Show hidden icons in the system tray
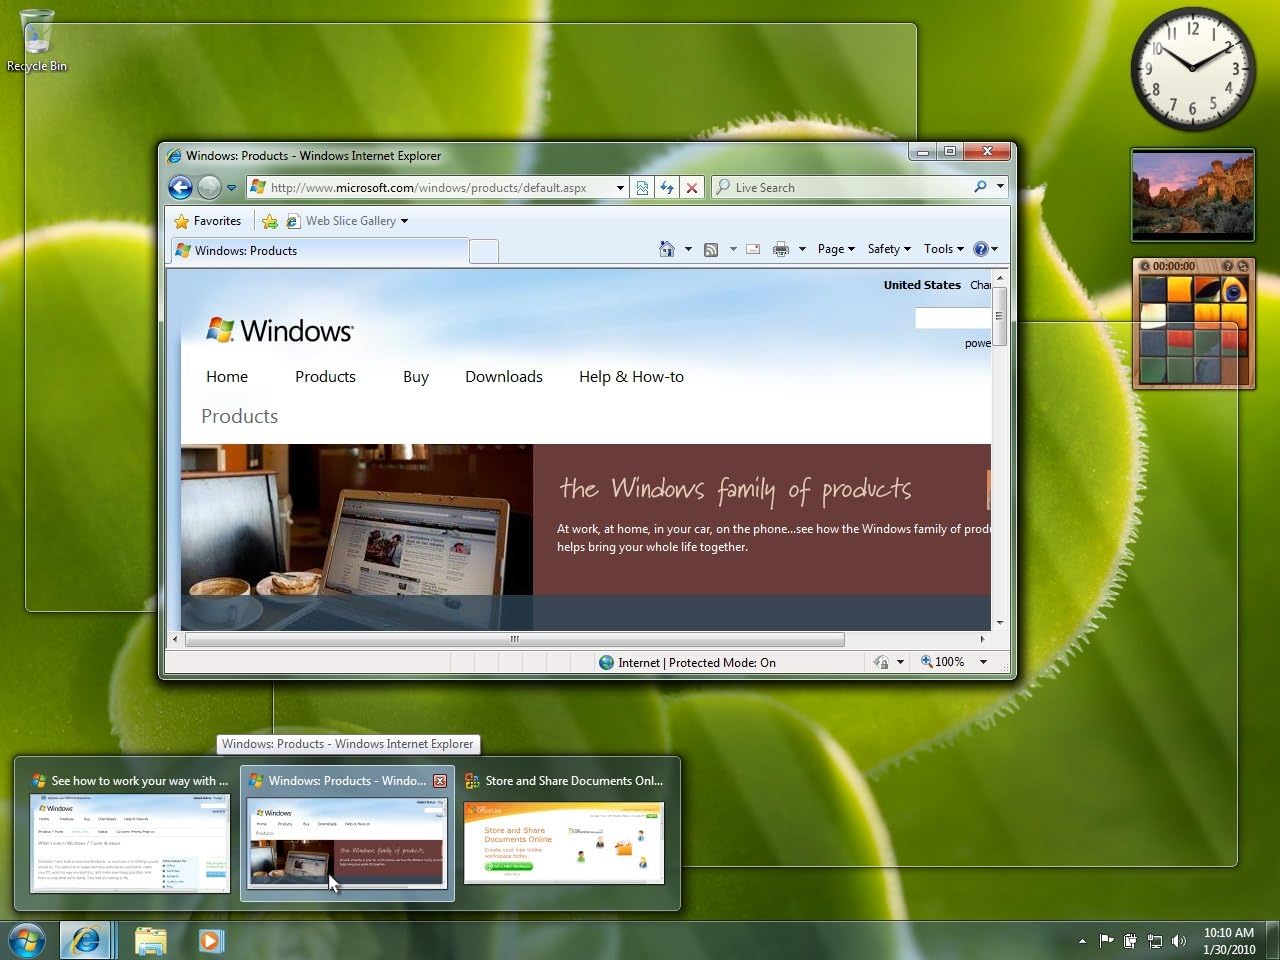 (x=1082, y=941)
